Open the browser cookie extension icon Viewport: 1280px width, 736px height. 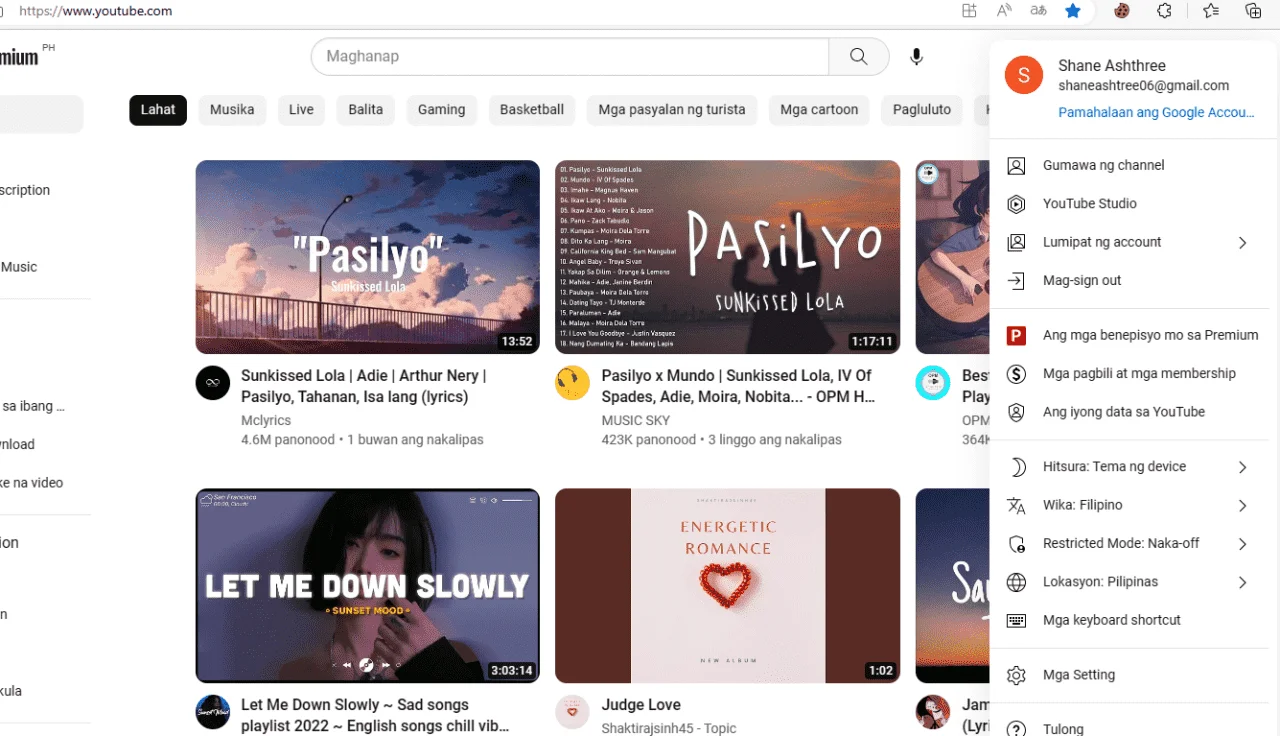tap(1122, 11)
